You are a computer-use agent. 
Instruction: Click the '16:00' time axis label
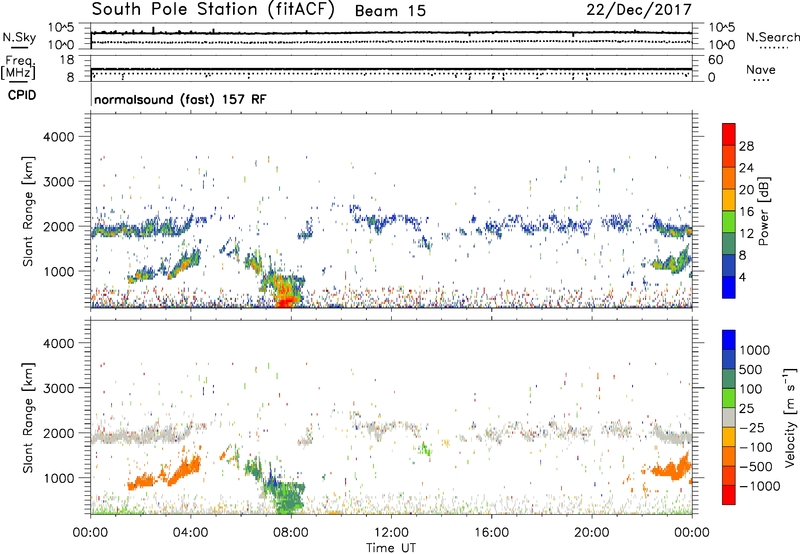click(x=491, y=533)
